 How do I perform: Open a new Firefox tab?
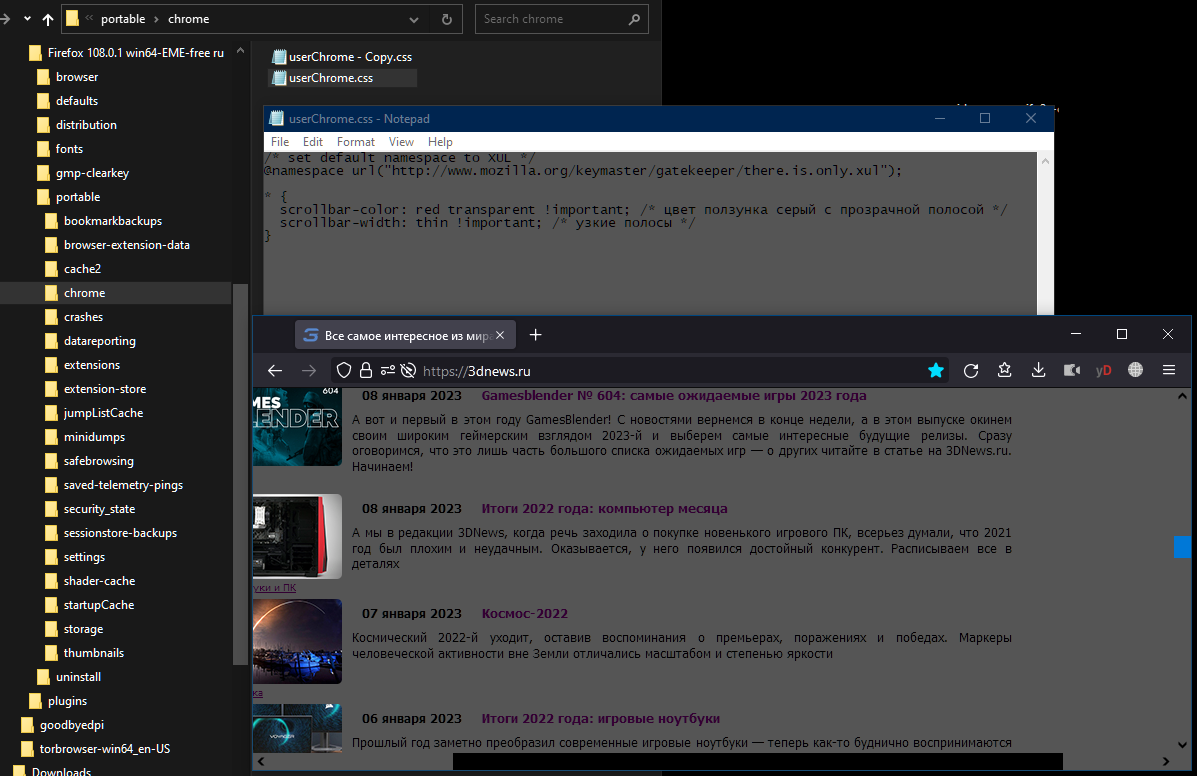535,335
